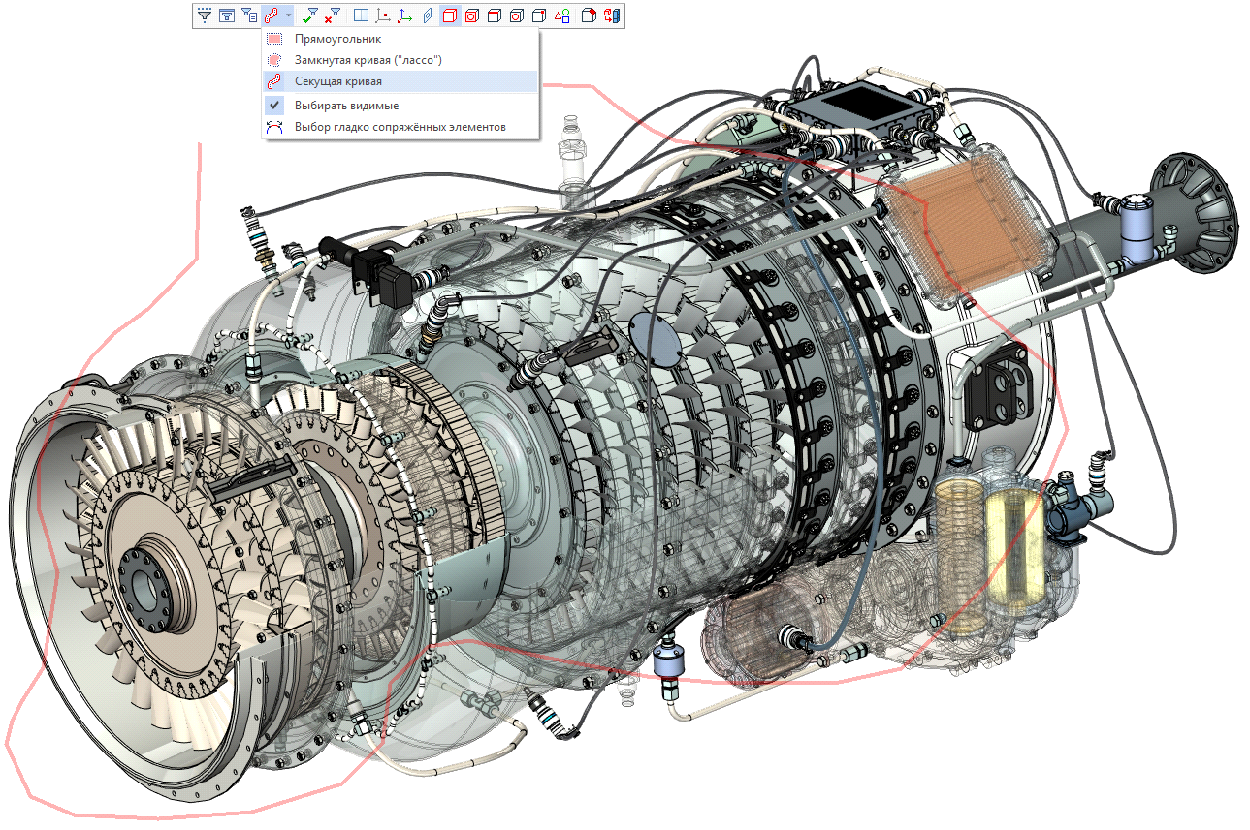1250x830 pixels.
Task: Select the 2D coordinate axes filter icon
Action: click(x=383, y=15)
